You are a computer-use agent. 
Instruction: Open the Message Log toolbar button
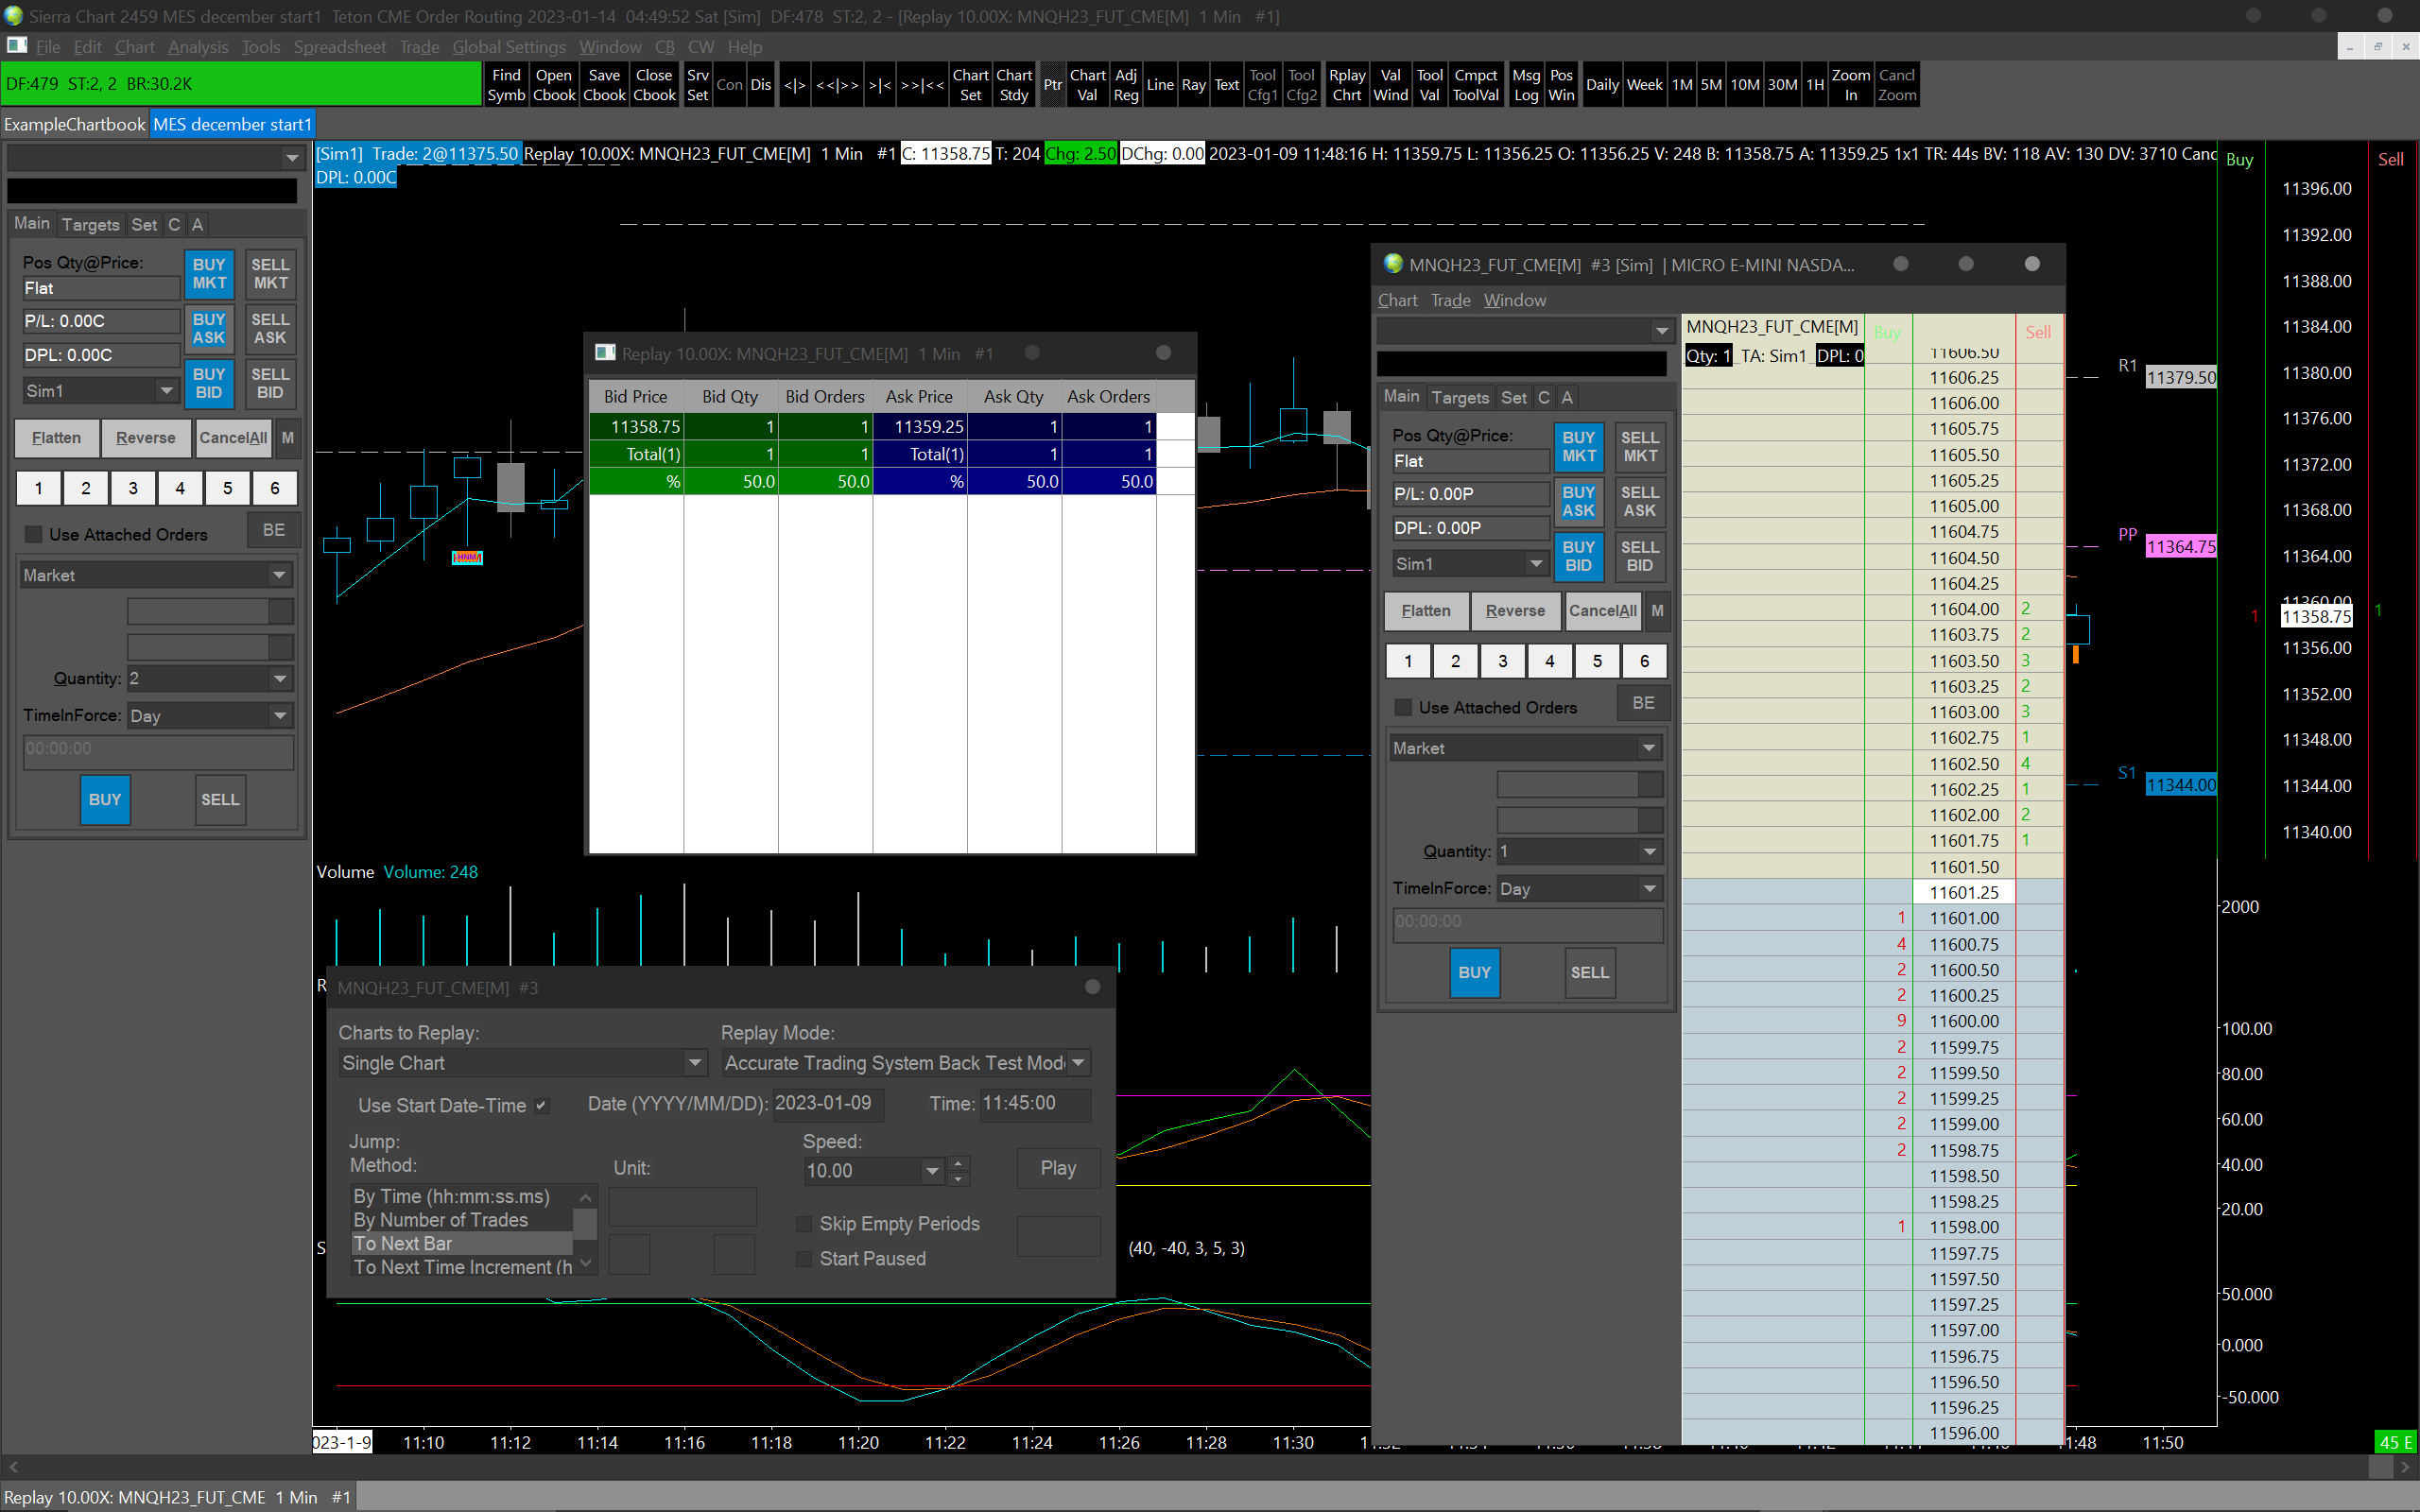pos(1526,85)
